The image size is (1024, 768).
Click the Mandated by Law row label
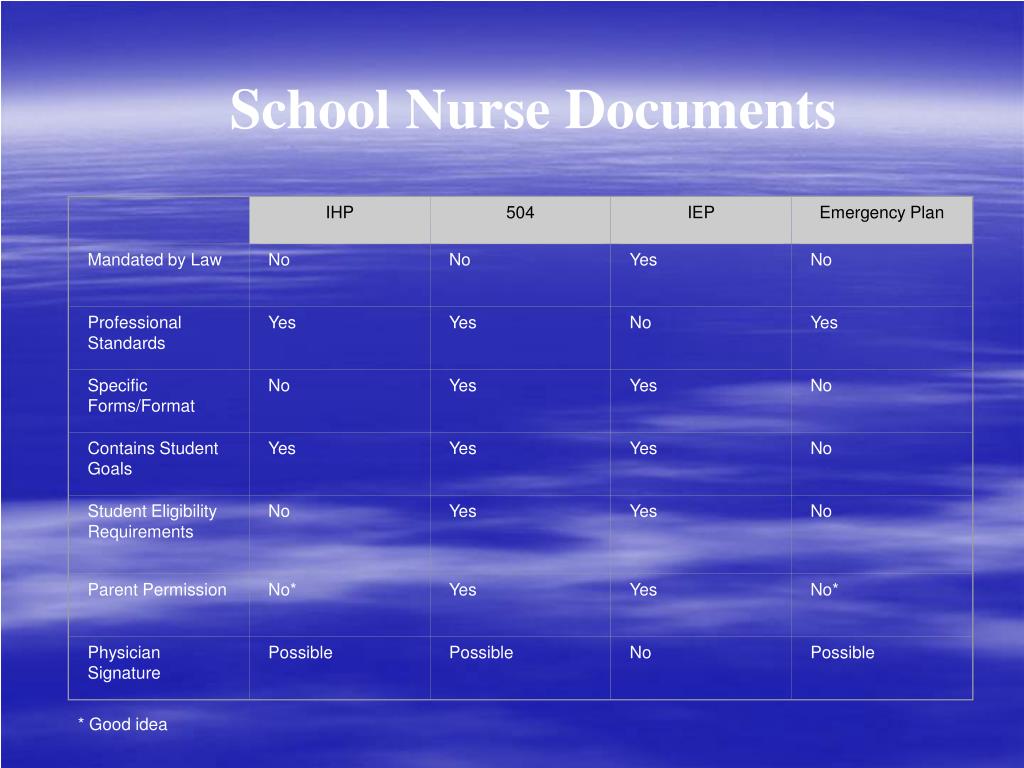[x=155, y=260]
